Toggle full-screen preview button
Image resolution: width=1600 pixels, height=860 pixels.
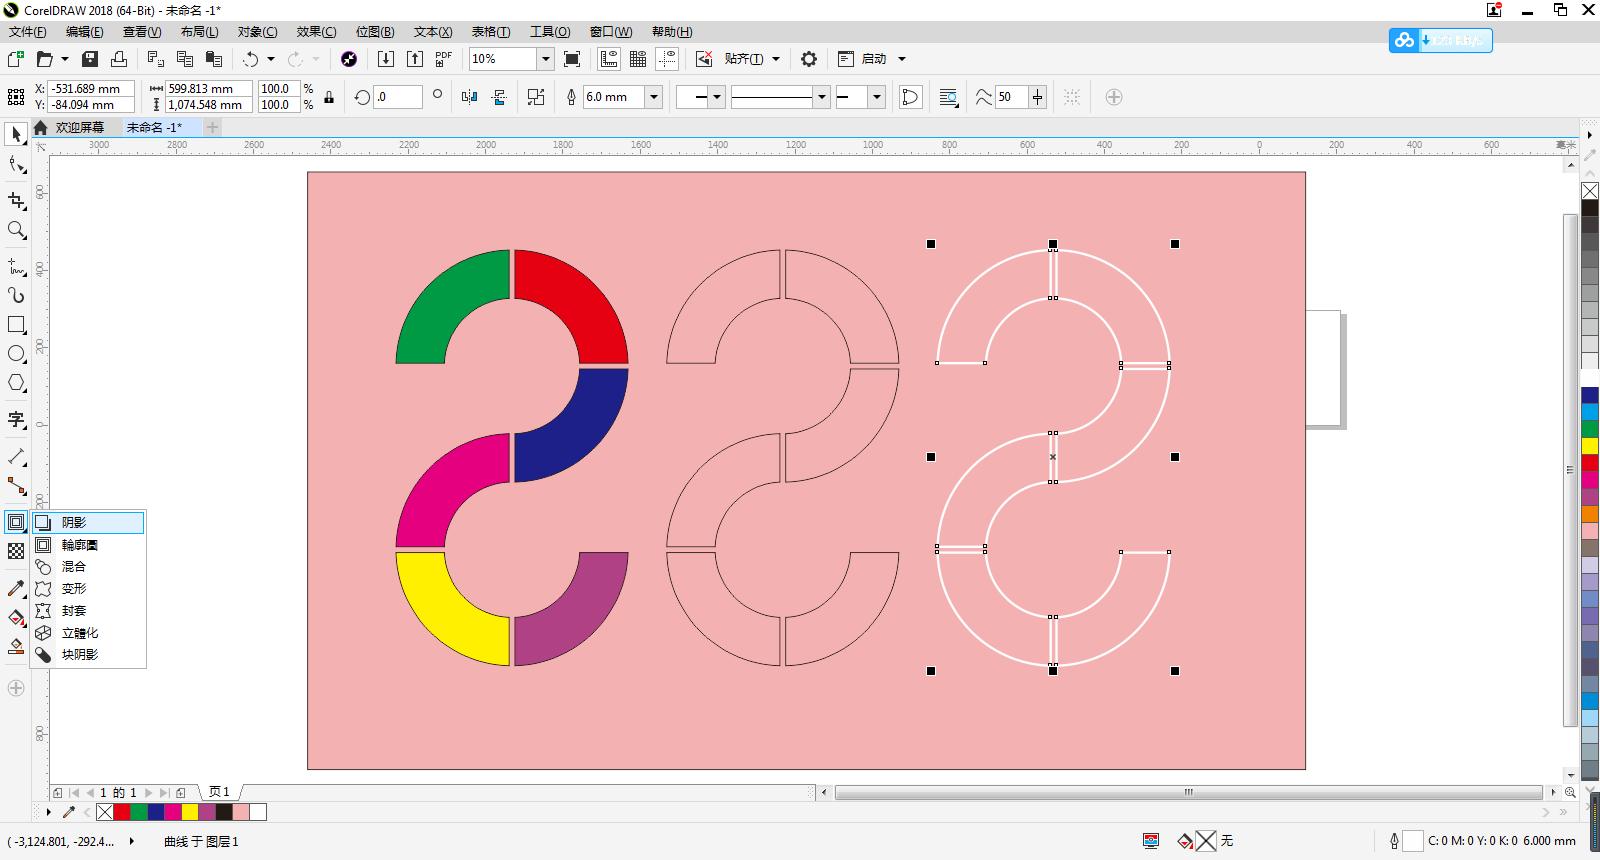572,59
